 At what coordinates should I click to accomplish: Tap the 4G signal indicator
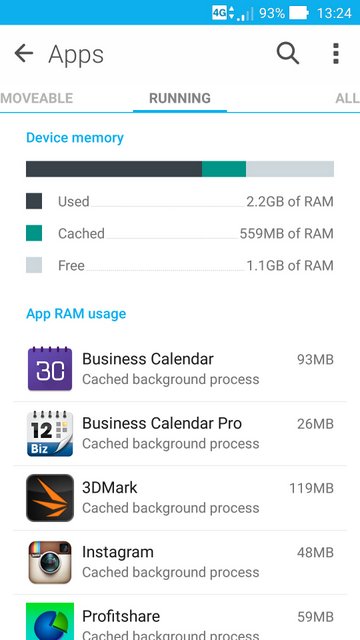click(x=219, y=13)
